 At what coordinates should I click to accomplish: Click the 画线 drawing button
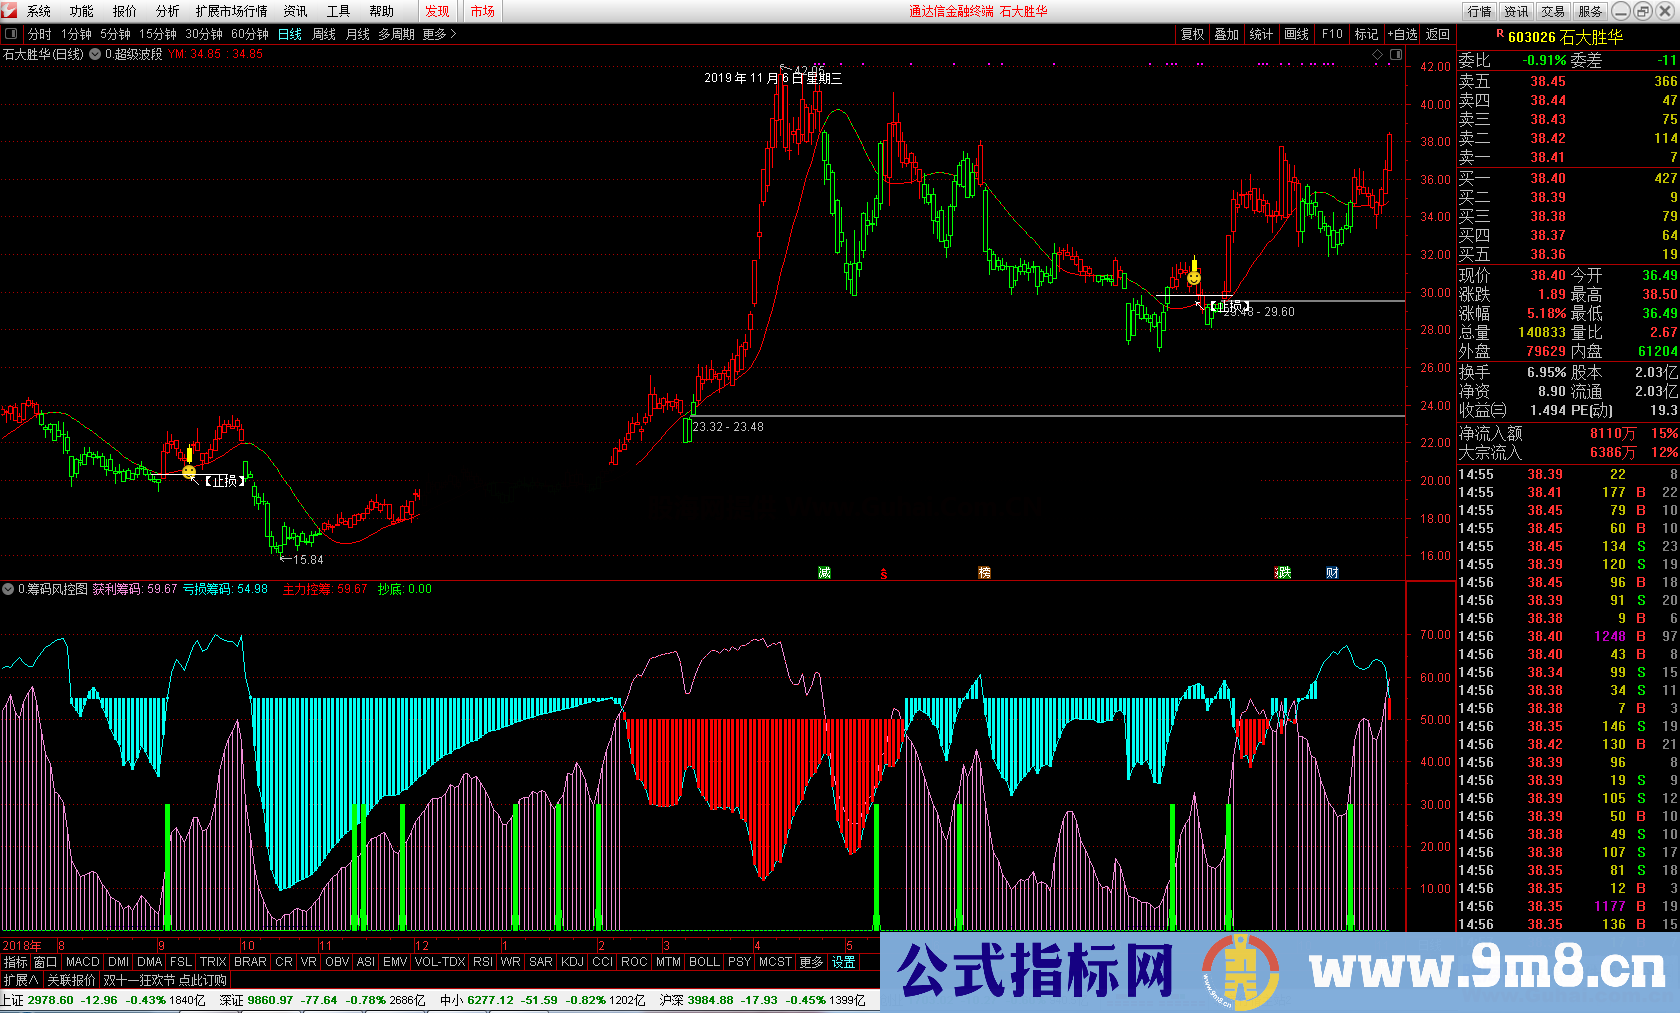pyautogui.click(x=1296, y=34)
